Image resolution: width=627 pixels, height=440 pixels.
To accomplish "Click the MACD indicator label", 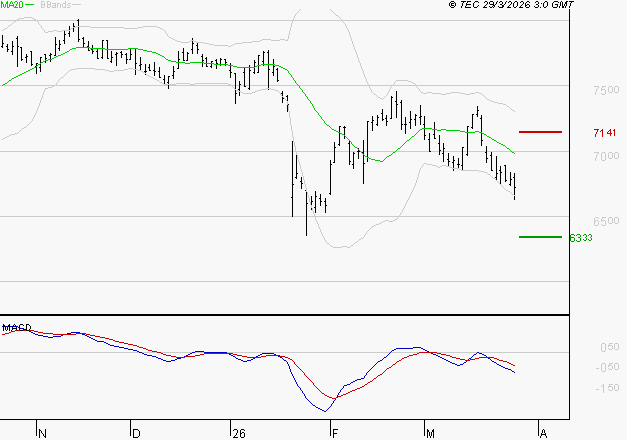I will click(x=17, y=328).
